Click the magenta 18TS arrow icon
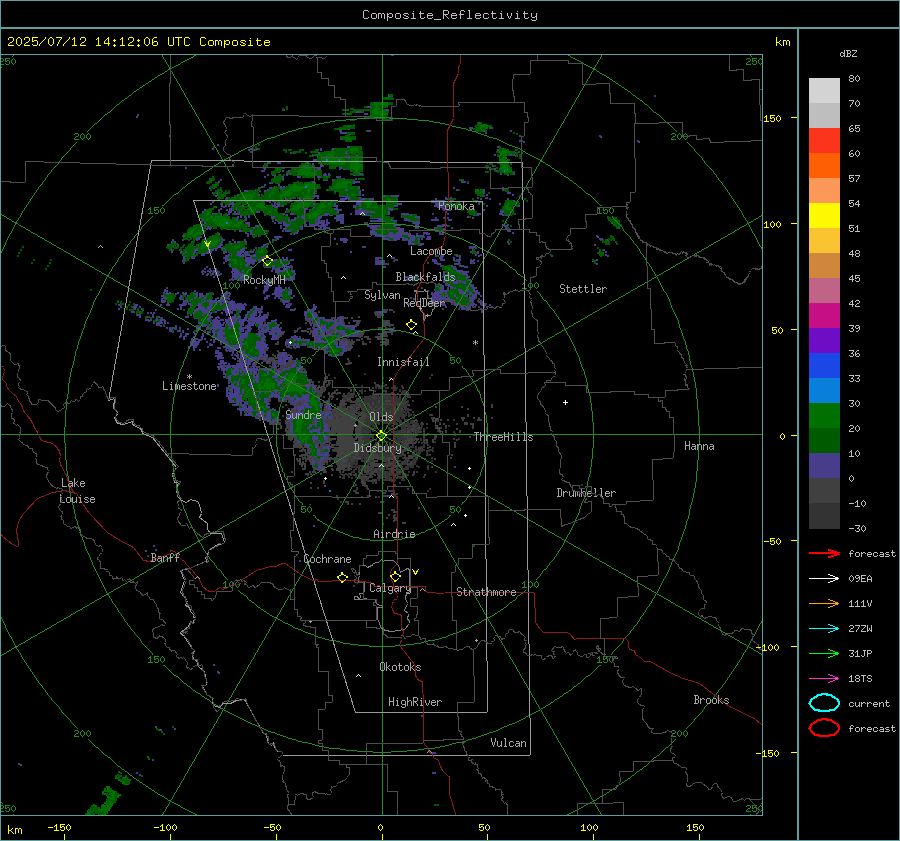 [x=824, y=679]
